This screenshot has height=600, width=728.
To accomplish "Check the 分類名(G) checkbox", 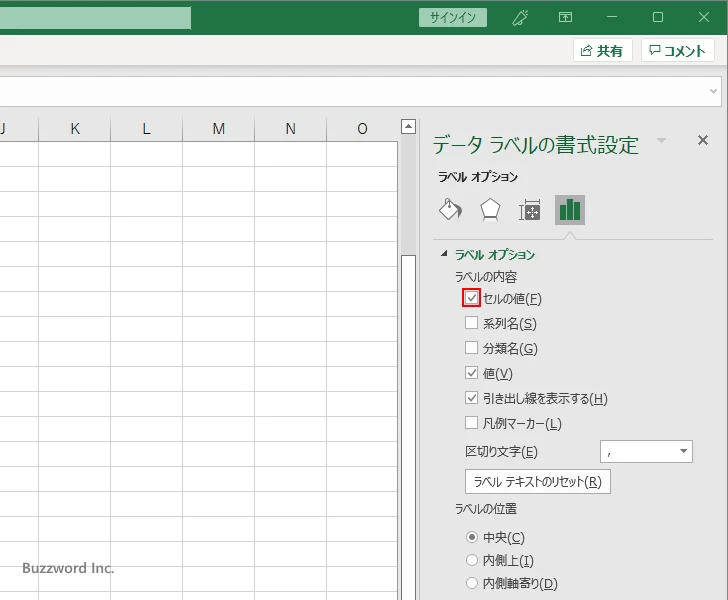I will pos(471,348).
